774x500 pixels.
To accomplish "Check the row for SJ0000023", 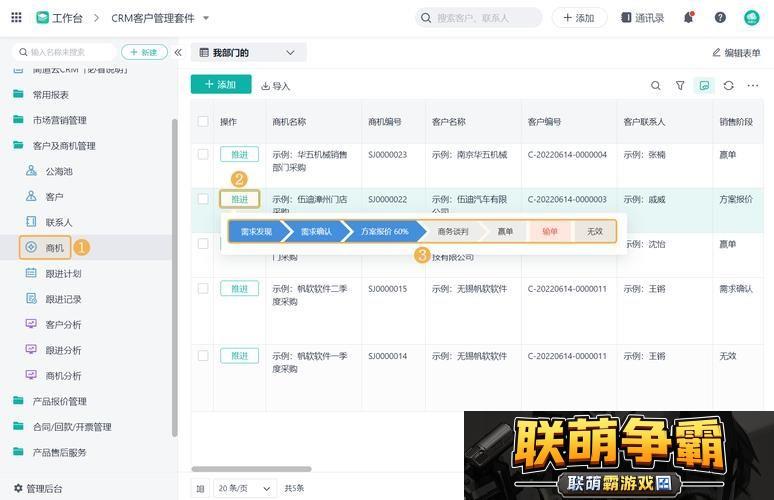I will tap(203, 154).
